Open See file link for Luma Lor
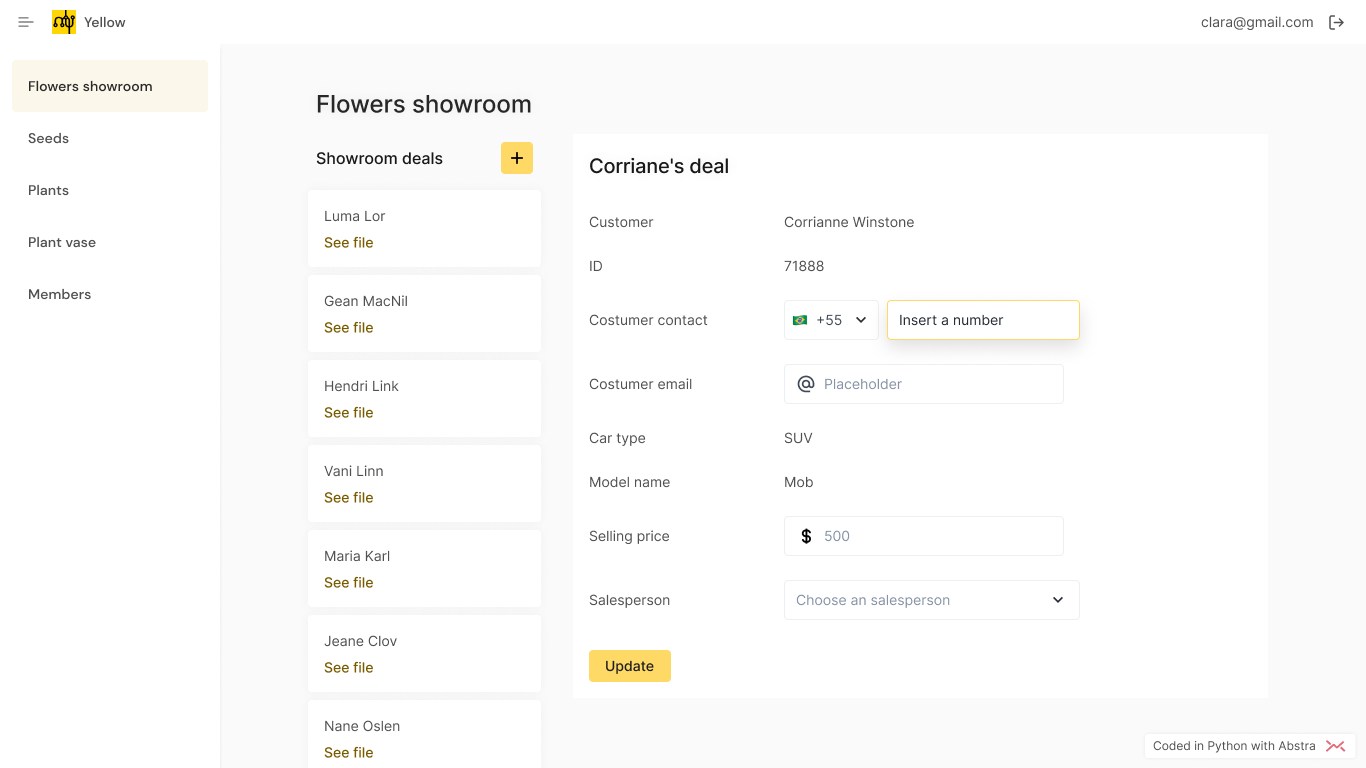The width and height of the screenshot is (1366, 768). click(348, 243)
